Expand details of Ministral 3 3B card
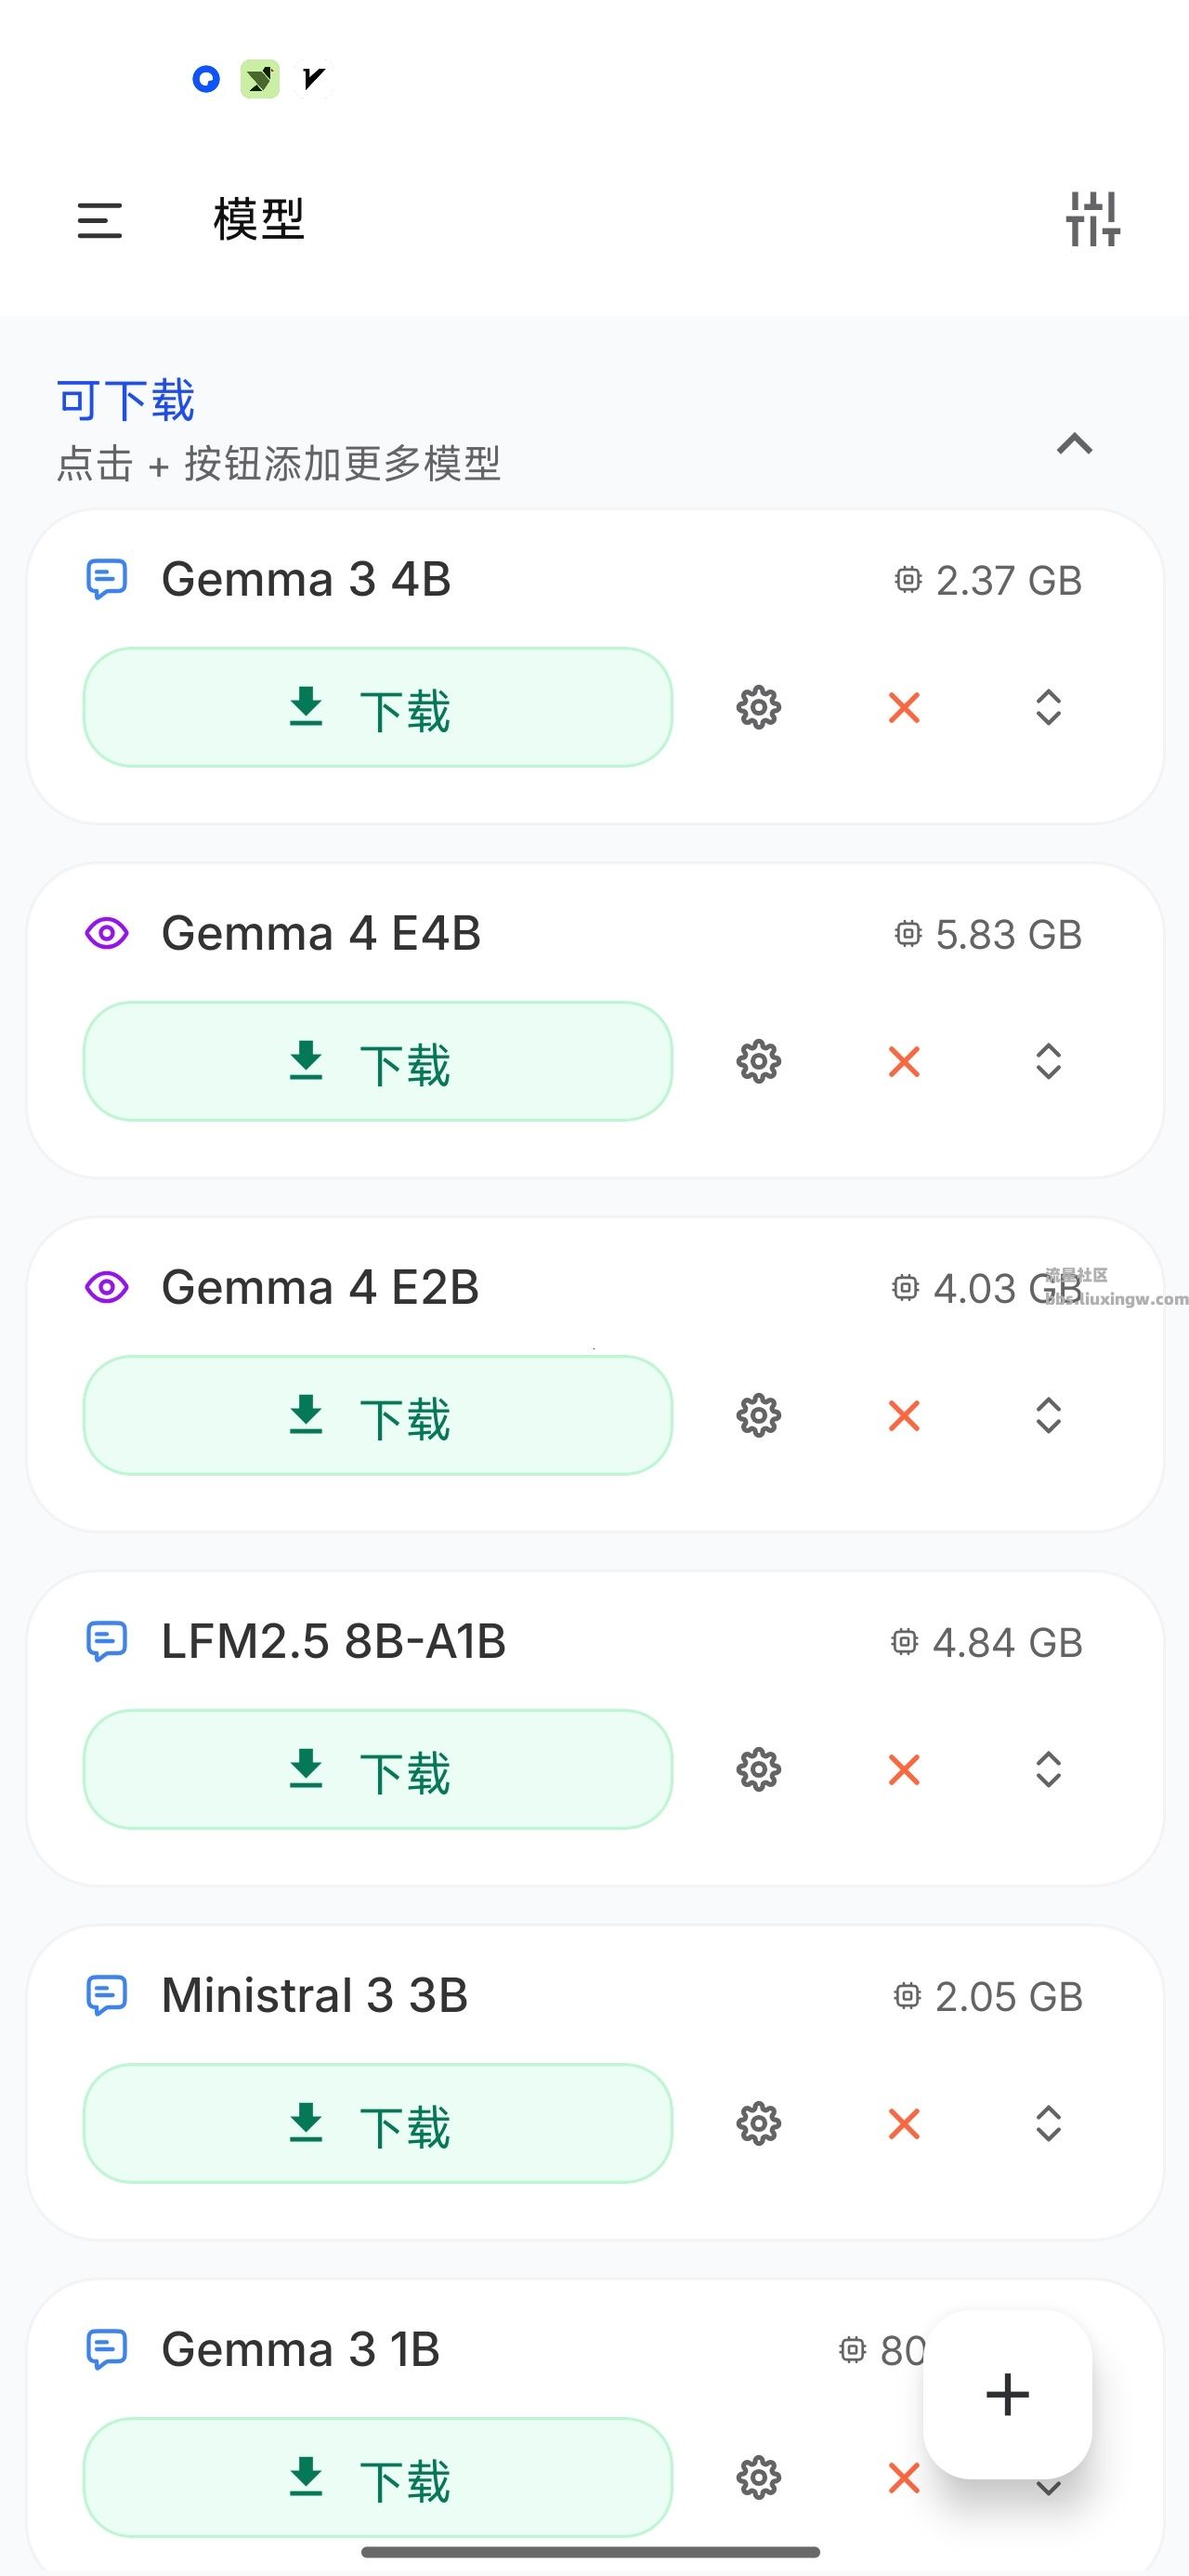 1048,2124
